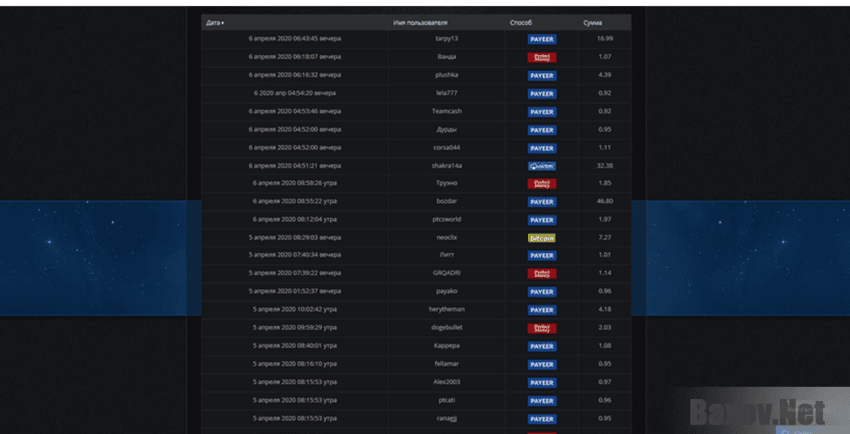
Task: Click the Имя пользователя column header
Action: point(420,21)
